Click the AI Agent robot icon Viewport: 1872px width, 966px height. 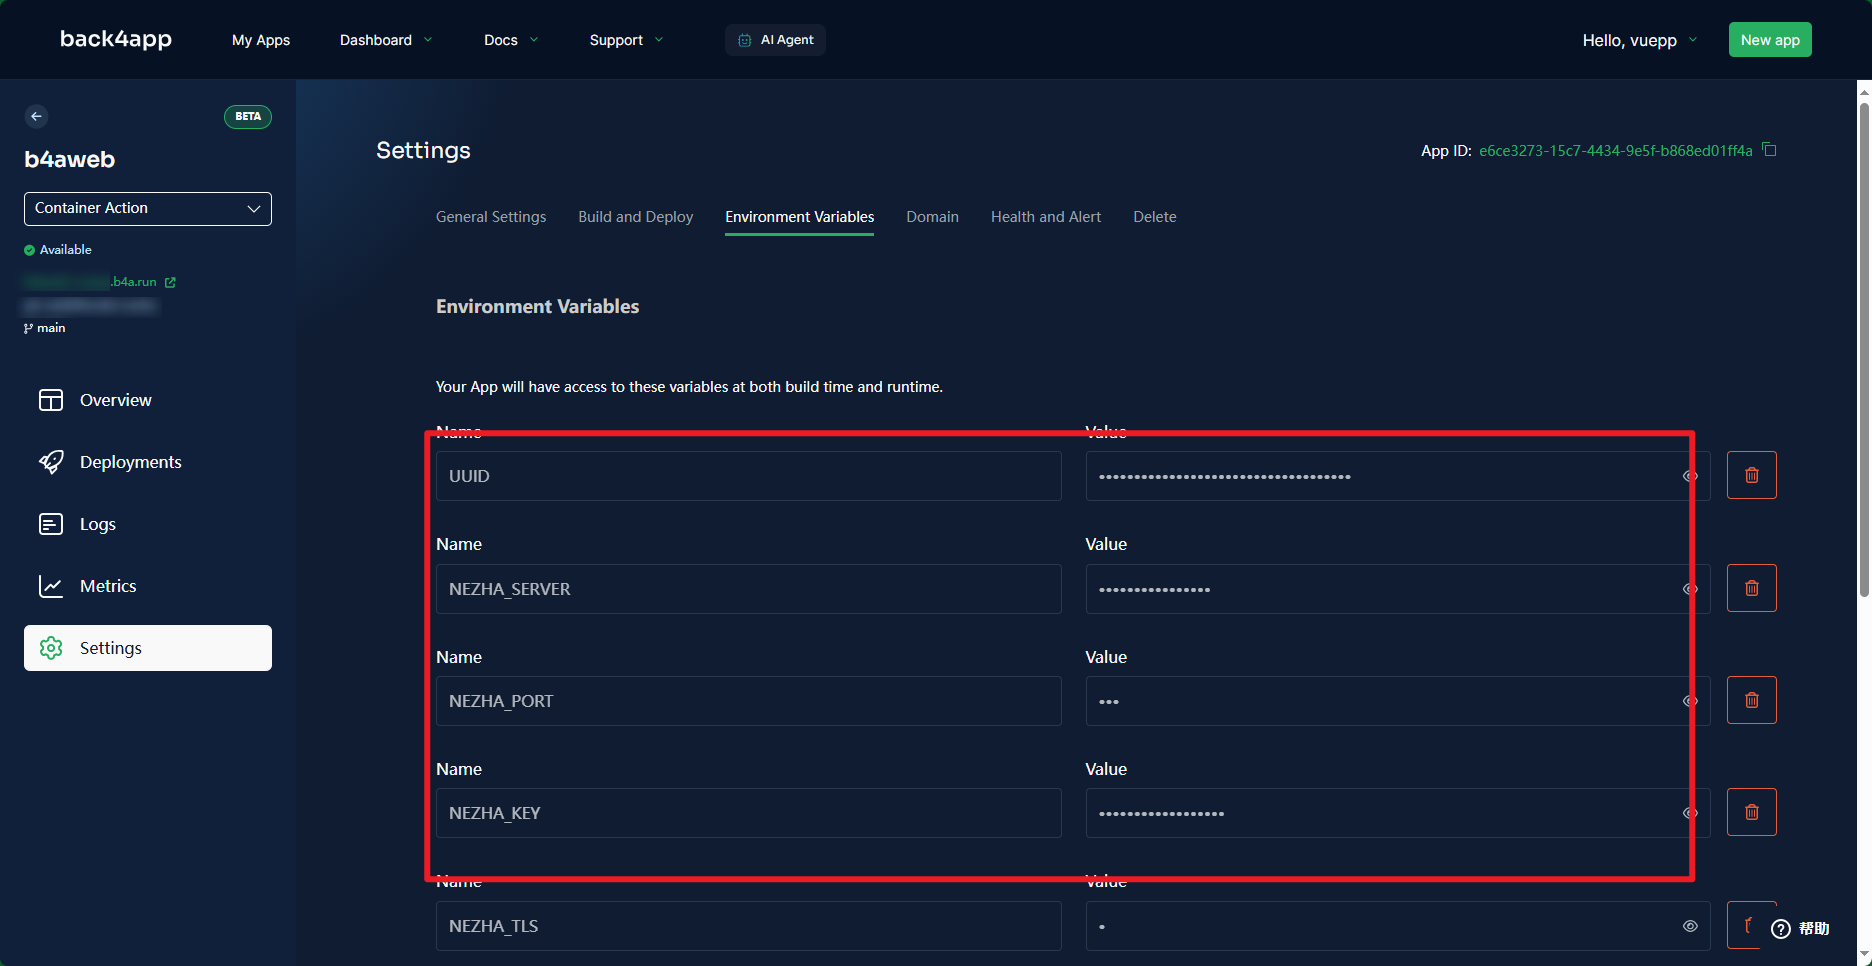745,40
